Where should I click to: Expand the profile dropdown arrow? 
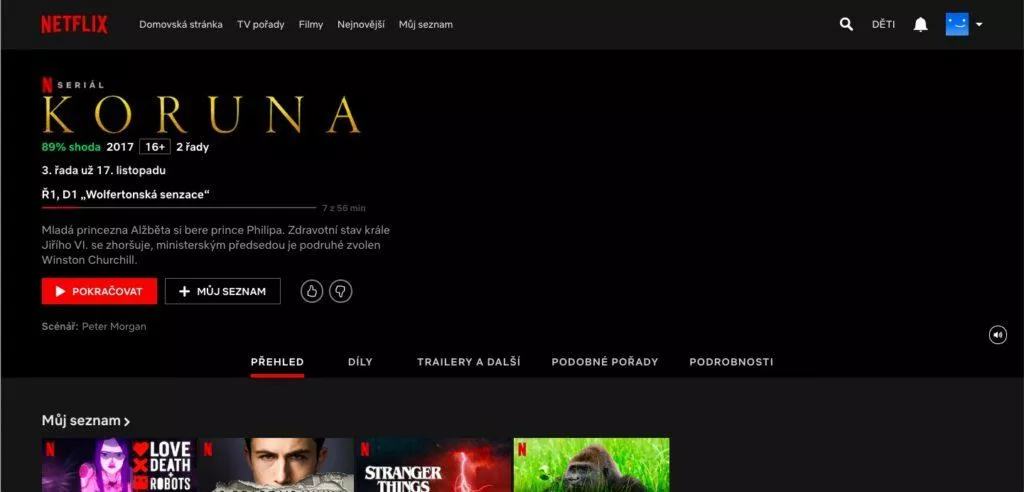point(979,25)
